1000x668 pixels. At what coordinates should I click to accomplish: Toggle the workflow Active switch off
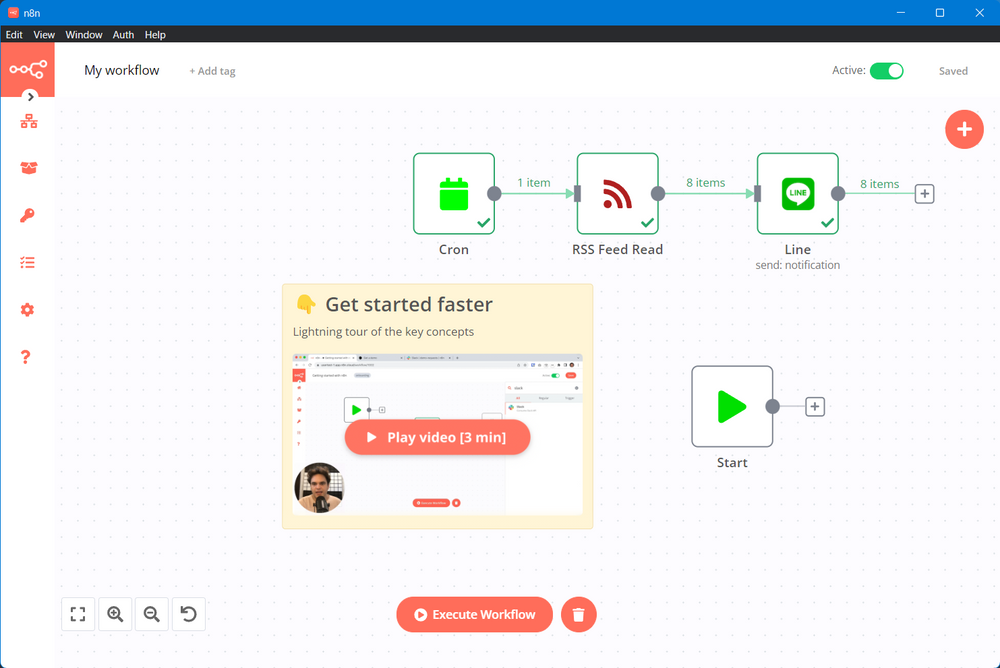[x=886, y=71]
